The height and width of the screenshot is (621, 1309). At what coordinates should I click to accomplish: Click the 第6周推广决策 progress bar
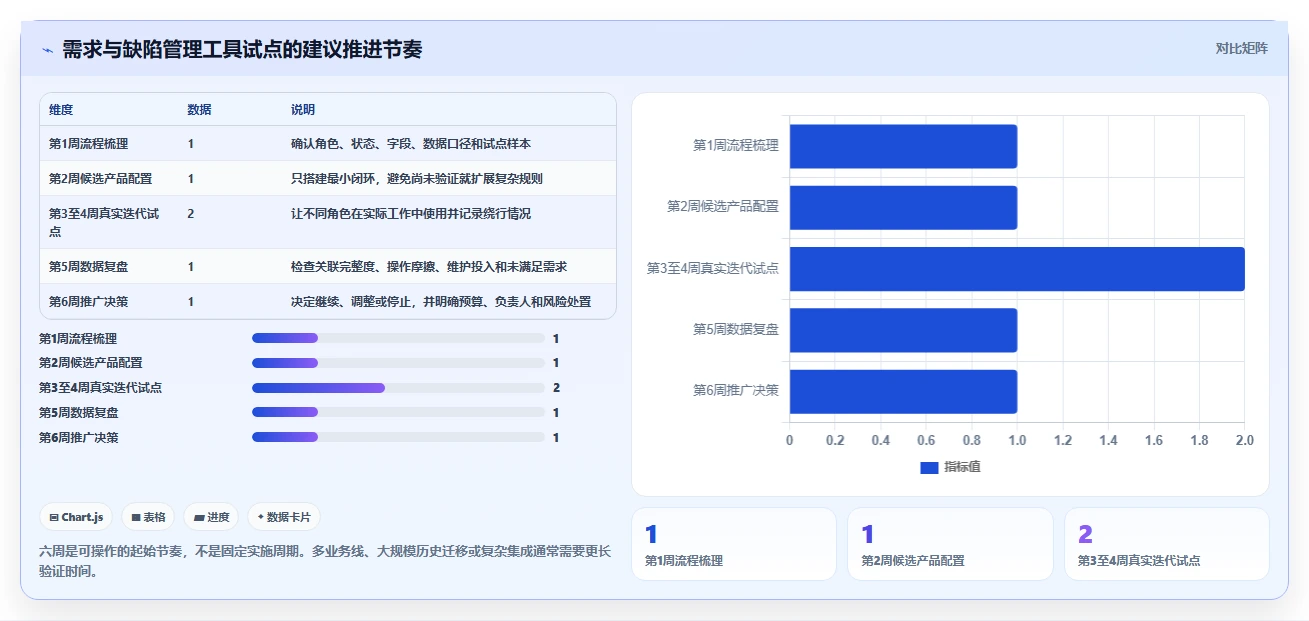(398, 437)
